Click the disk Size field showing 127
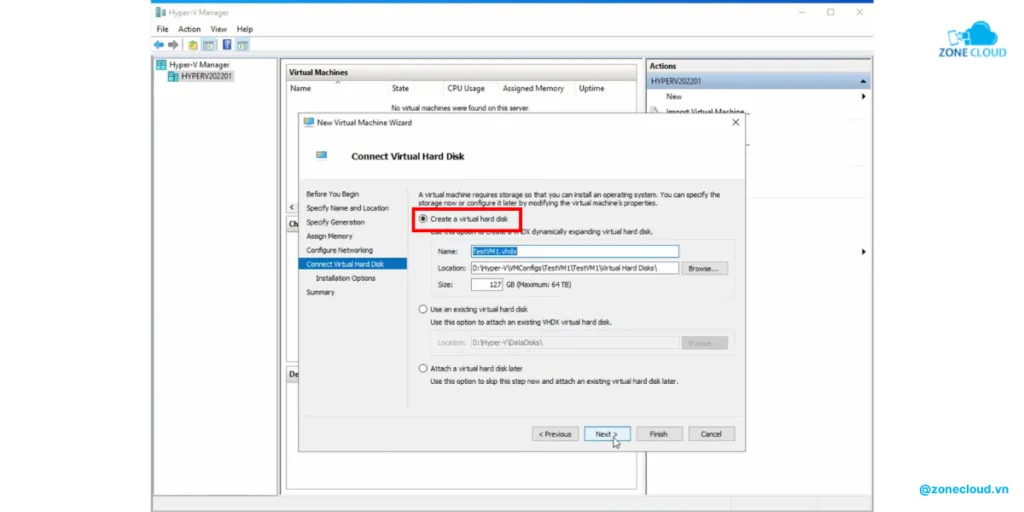The height and width of the screenshot is (512, 1024). click(x=487, y=285)
